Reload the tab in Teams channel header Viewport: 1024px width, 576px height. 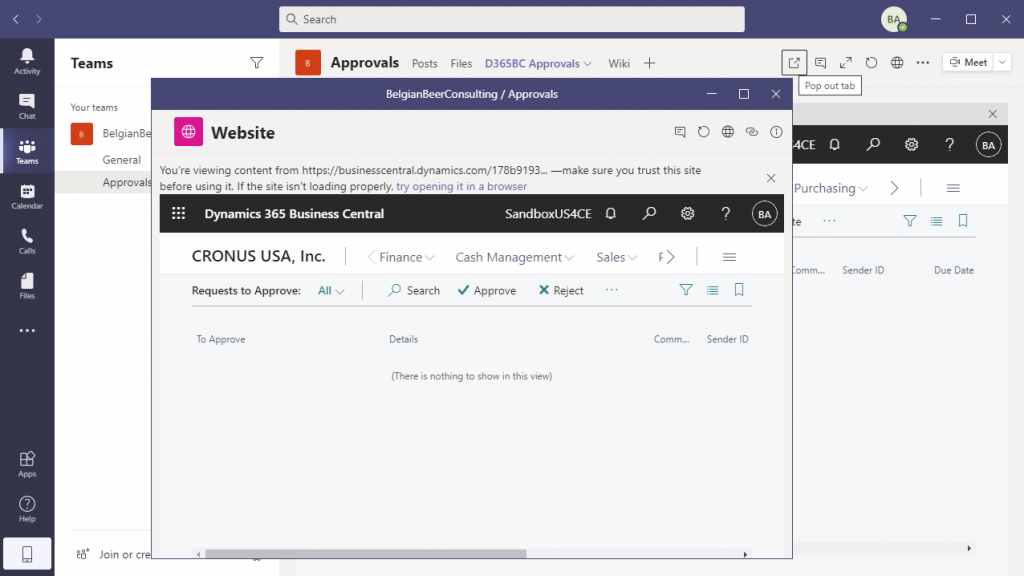pyautogui.click(x=871, y=63)
